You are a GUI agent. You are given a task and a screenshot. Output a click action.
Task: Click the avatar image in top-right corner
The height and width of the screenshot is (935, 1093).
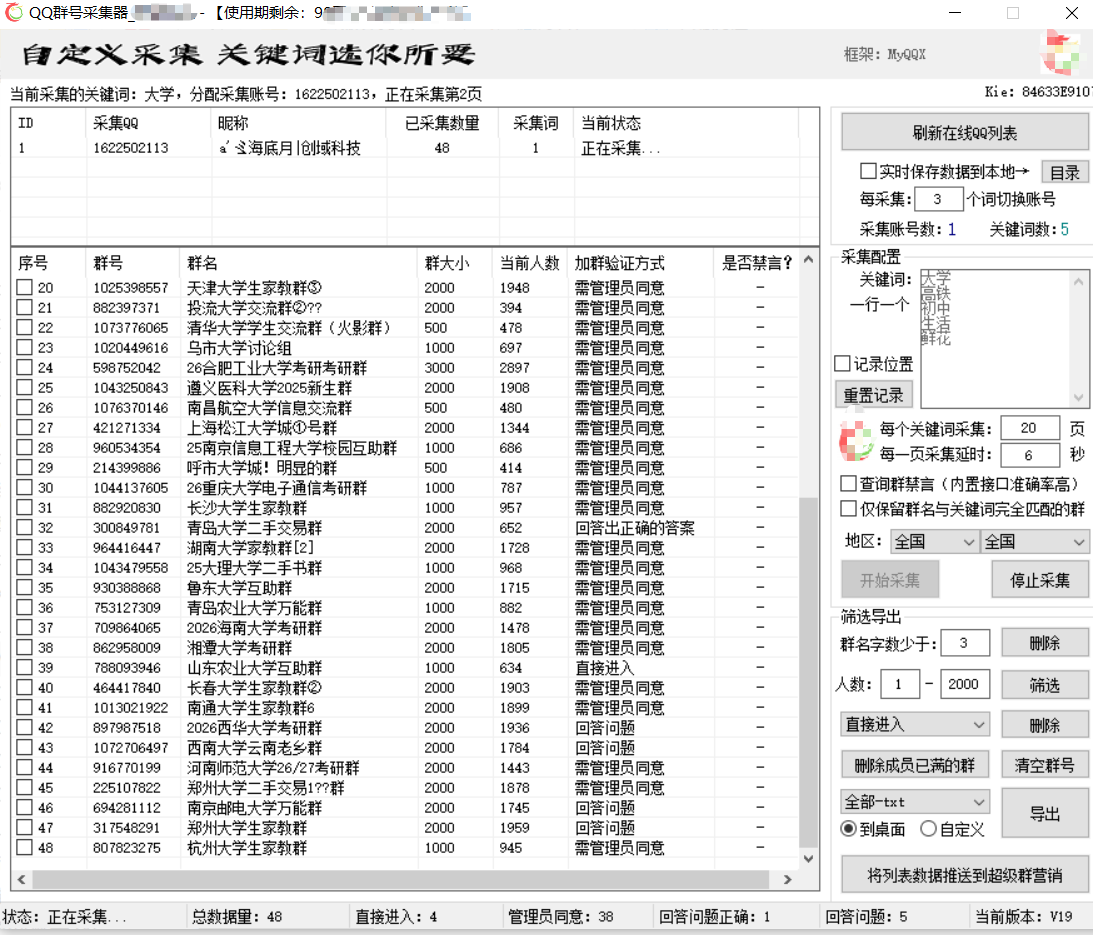point(1061,53)
